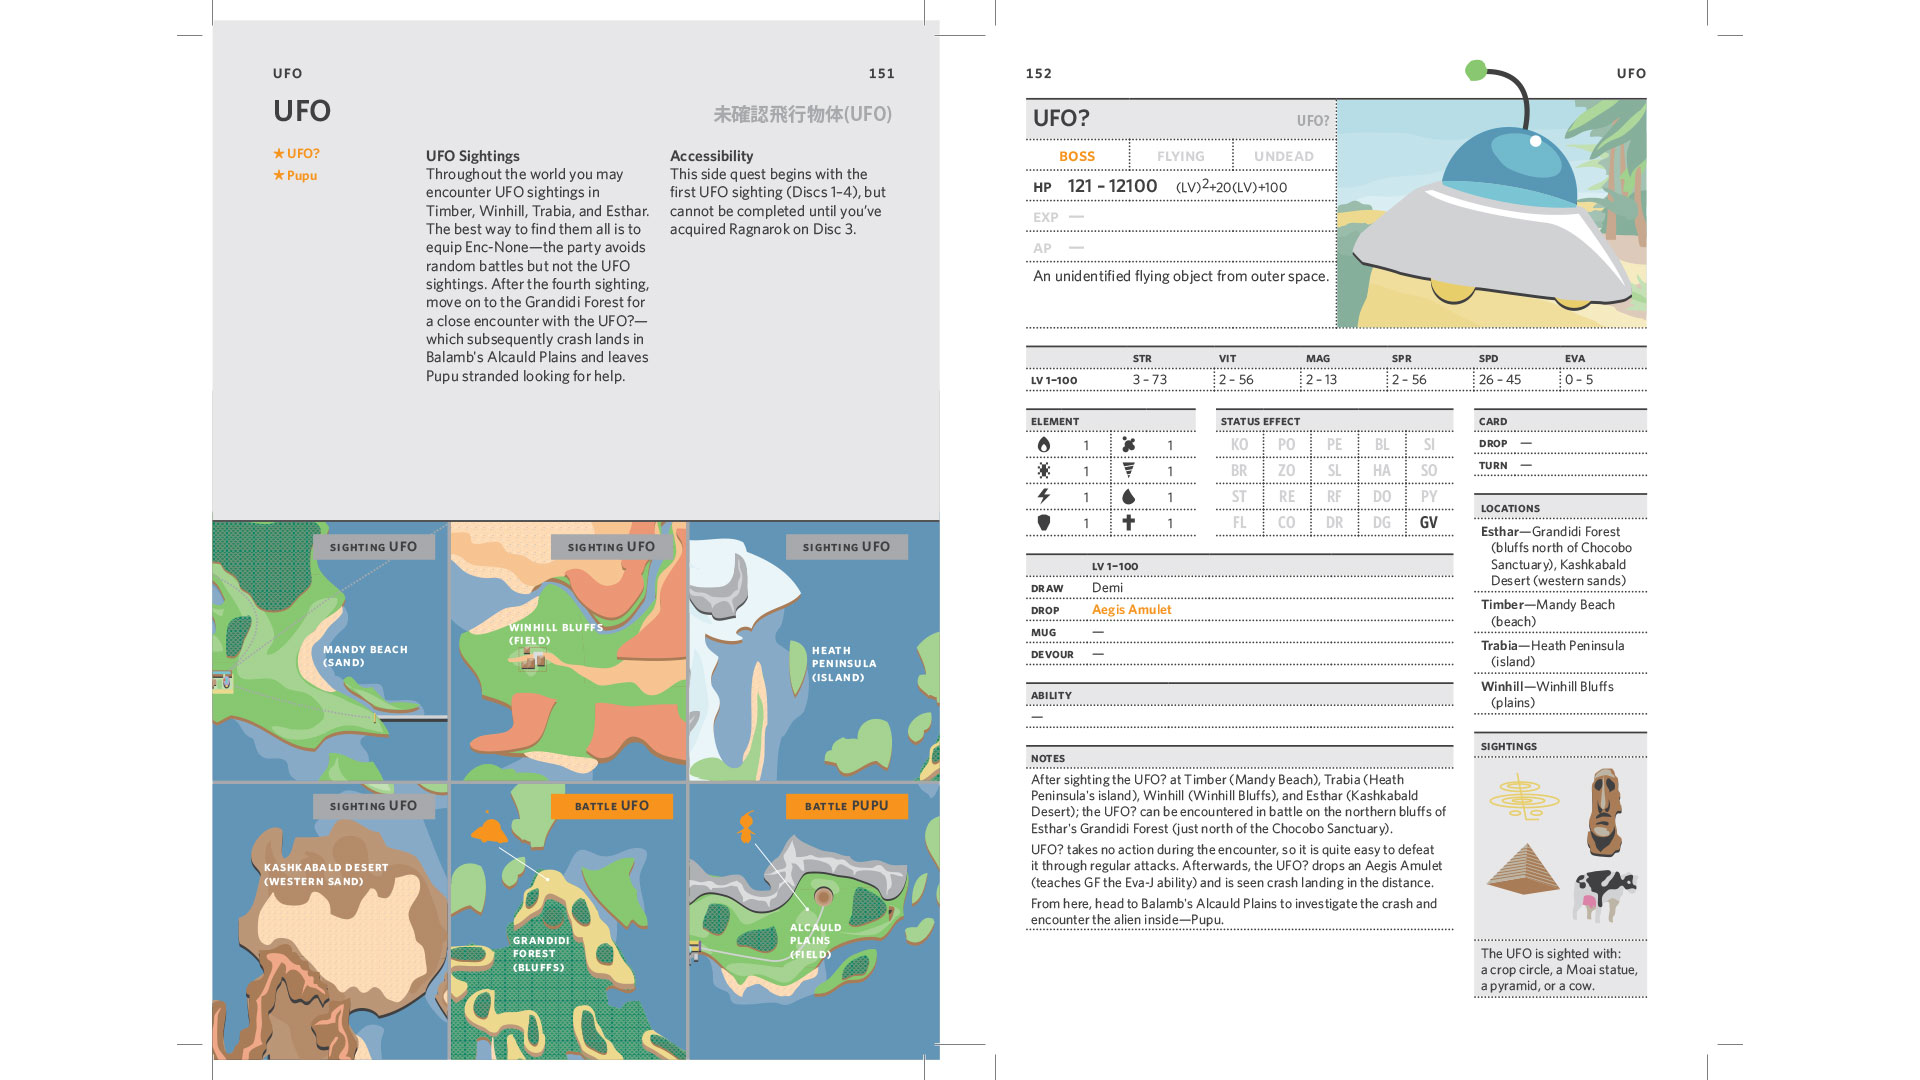
Task: Click the orange Pupu alien marker on map
Action: point(746,827)
